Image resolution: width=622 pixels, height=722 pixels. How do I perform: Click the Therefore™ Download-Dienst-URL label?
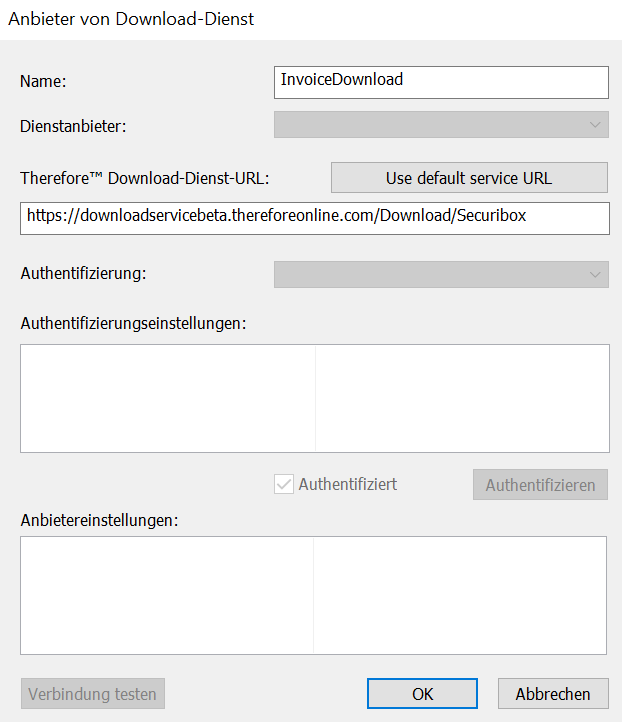coord(145,178)
